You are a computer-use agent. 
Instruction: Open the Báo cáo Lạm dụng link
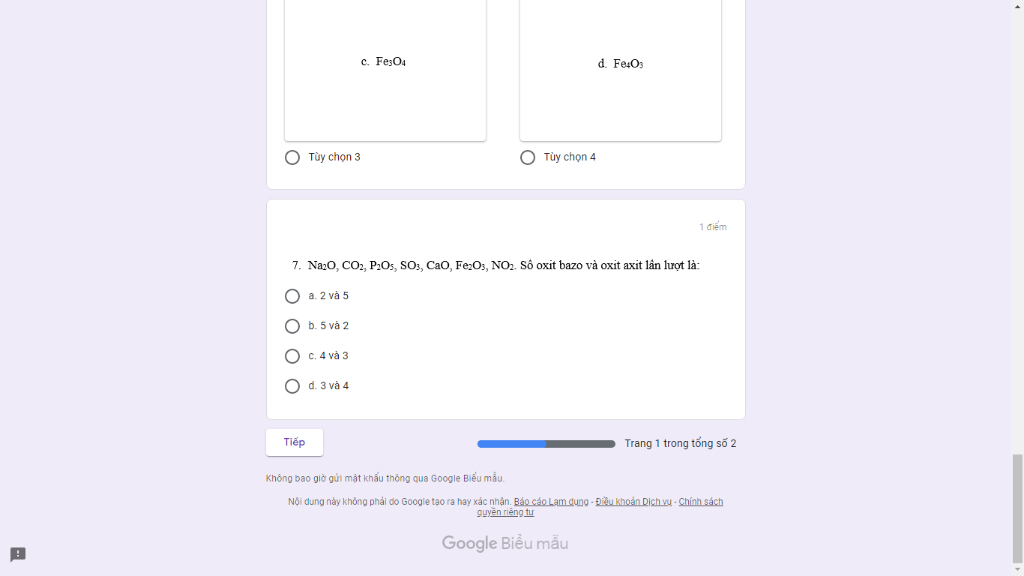[x=551, y=502]
